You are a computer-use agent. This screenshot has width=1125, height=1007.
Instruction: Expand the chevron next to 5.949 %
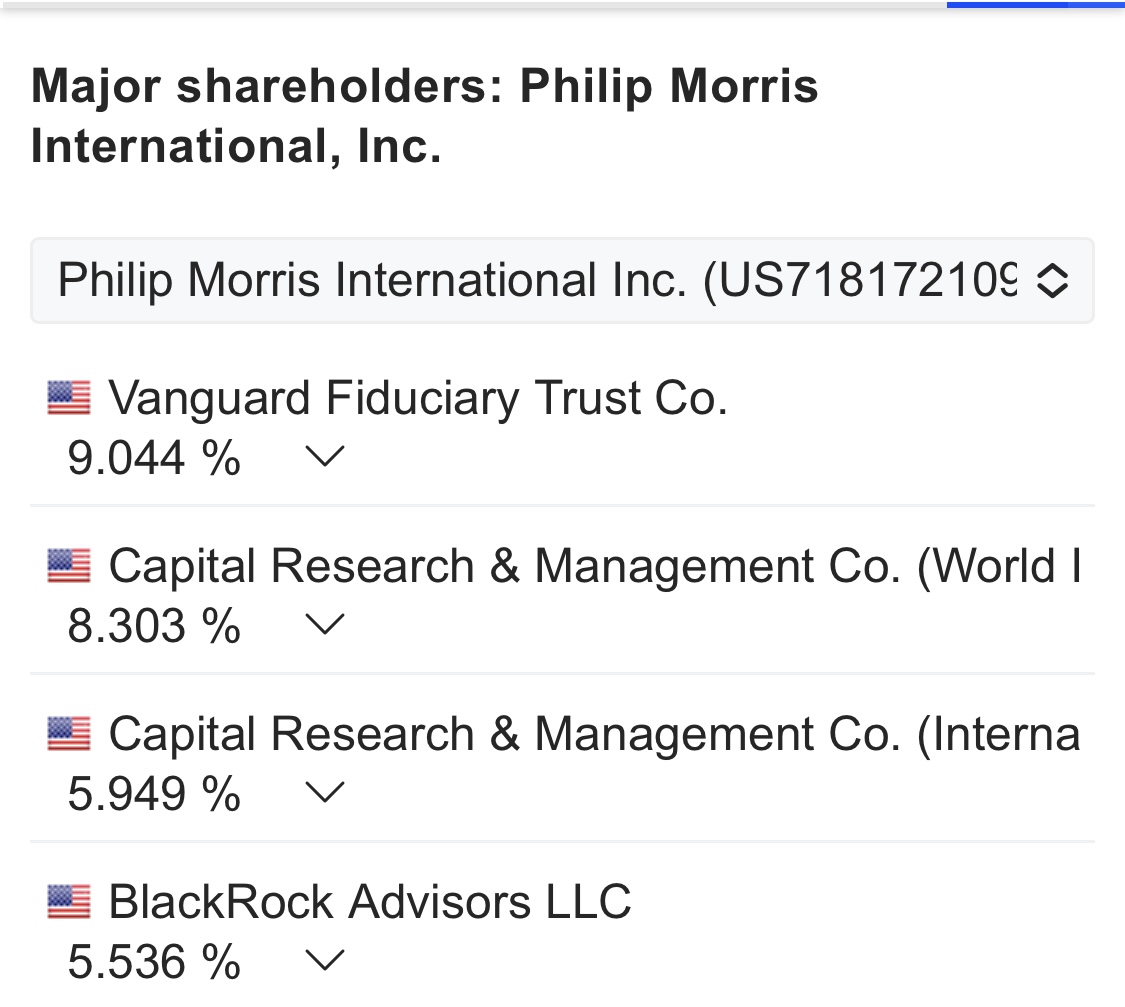[x=324, y=794]
